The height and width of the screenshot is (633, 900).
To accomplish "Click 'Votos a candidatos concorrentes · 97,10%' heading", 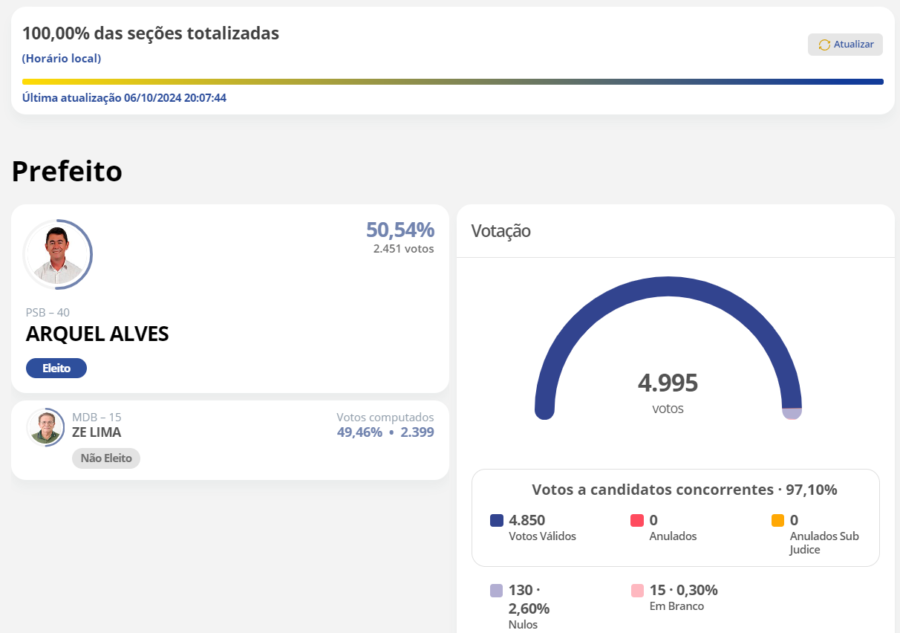I will tap(684, 490).
